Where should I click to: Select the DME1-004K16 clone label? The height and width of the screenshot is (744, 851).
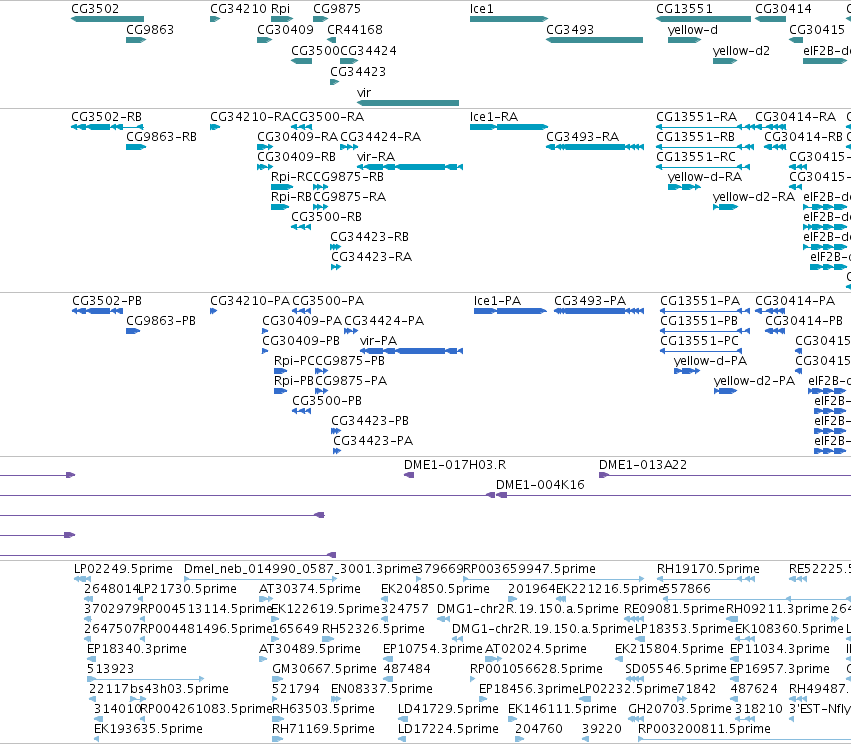[540, 485]
